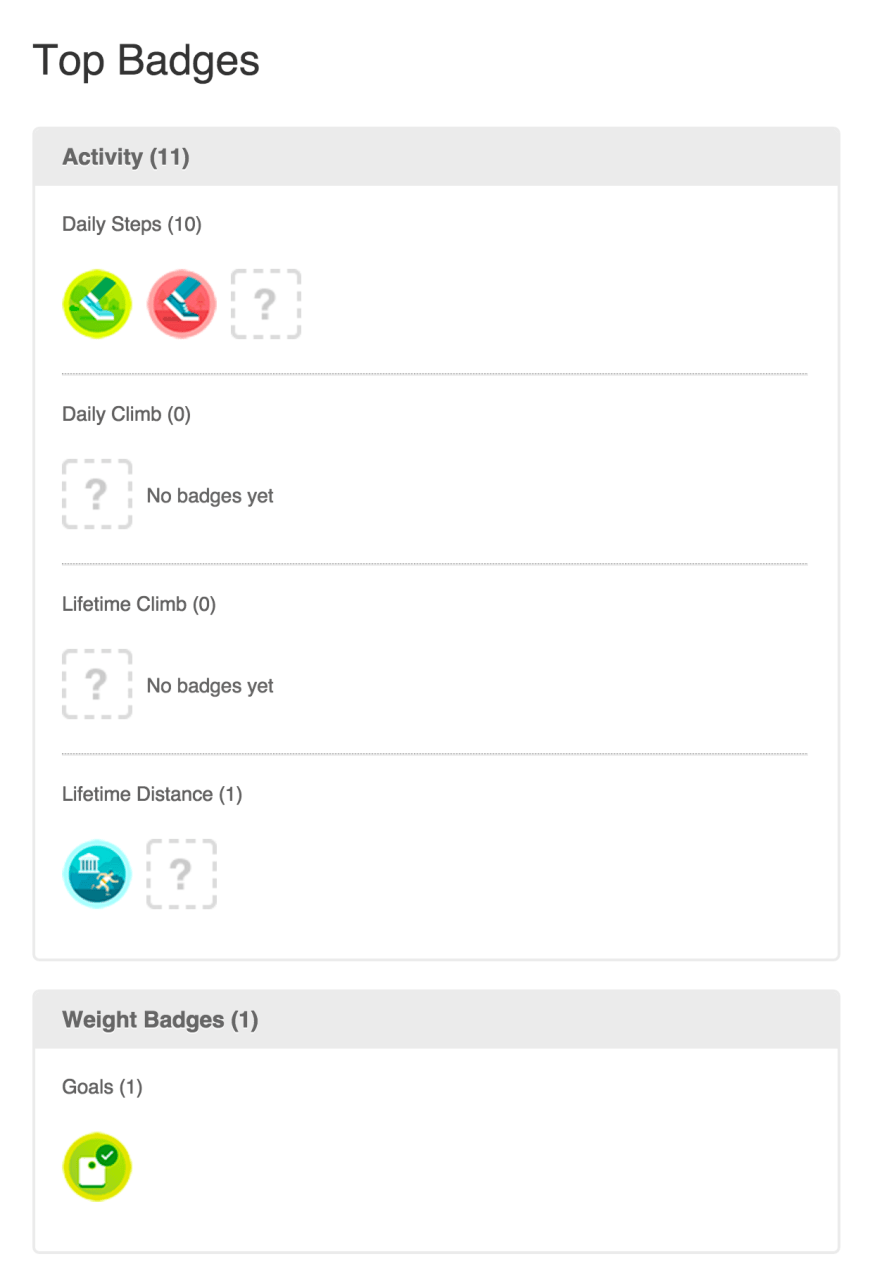Open the Lifetime Climb badge placeholder
870x1278 pixels.
click(97, 684)
